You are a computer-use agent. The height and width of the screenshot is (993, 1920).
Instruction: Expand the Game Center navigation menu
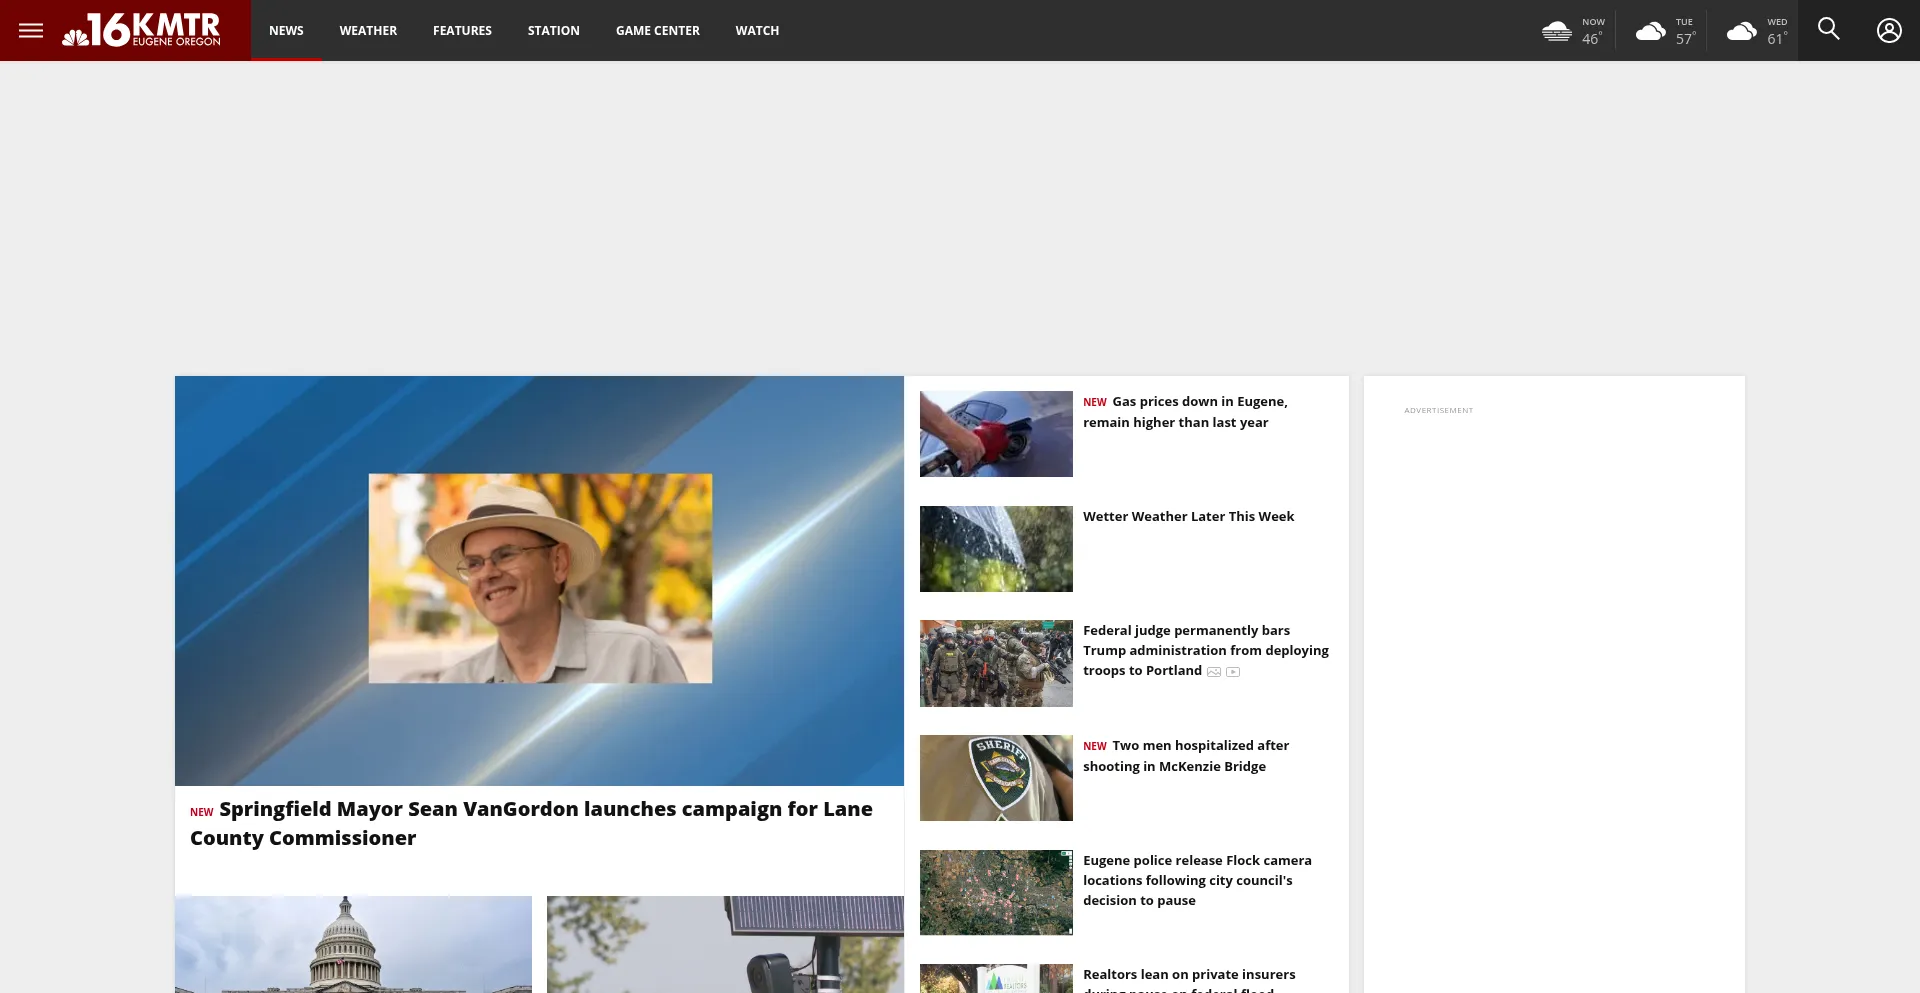(x=657, y=31)
